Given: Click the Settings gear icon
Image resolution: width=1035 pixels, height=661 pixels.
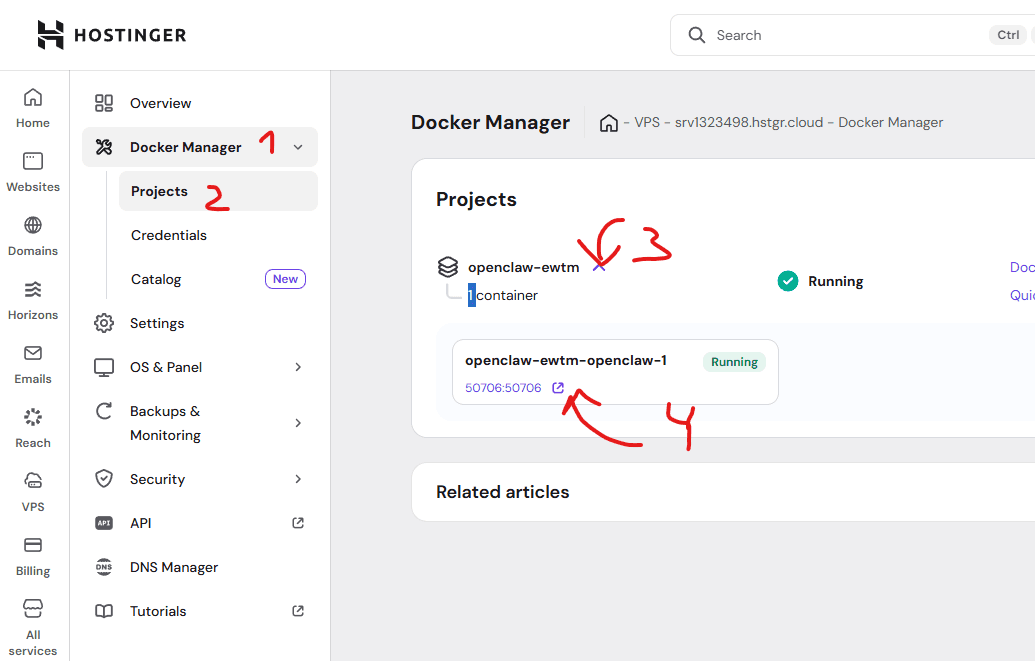Looking at the screenshot, I should pyautogui.click(x=104, y=323).
